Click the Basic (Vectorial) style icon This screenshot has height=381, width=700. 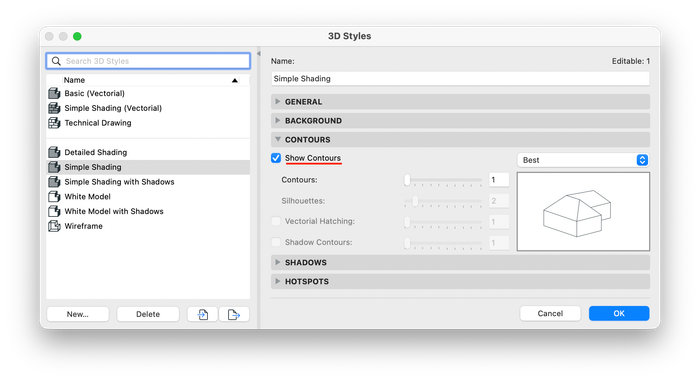pyautogui.click(x=54, y=93)
